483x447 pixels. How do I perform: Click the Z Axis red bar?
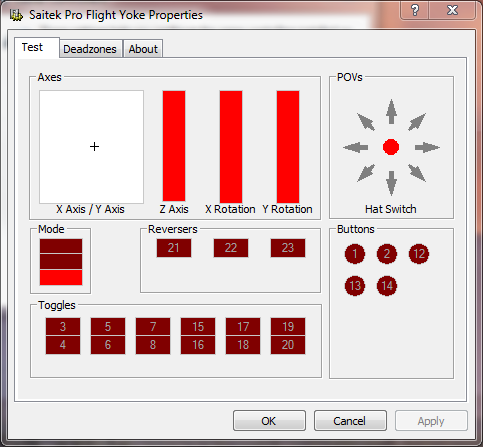tap(174, 146)
